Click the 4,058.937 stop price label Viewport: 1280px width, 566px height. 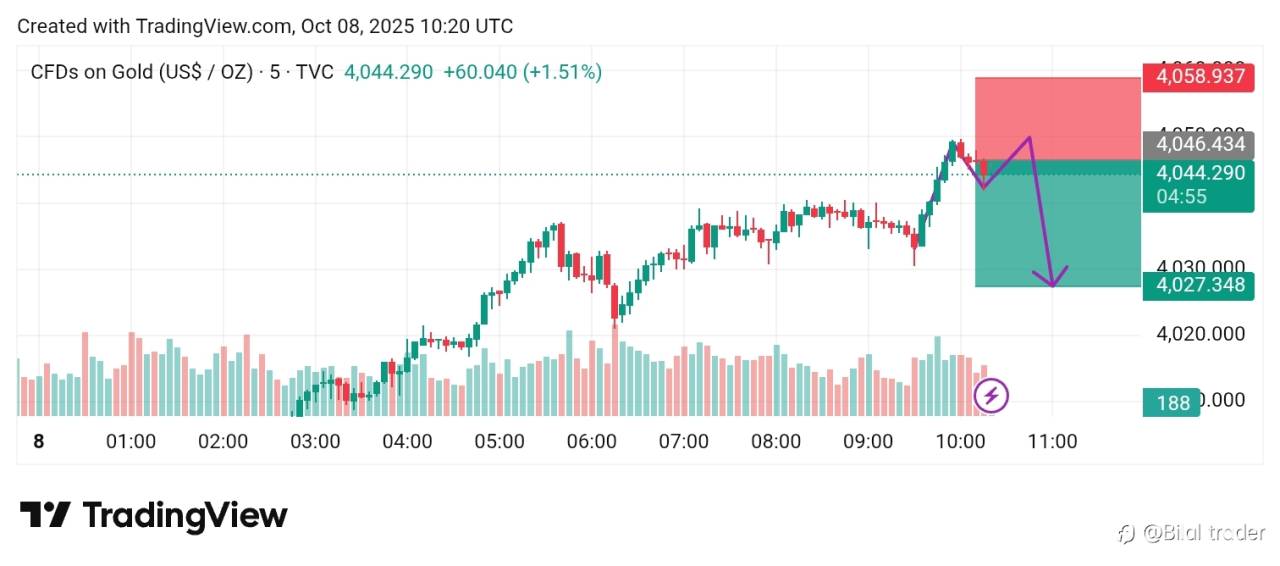(1199, 76)
